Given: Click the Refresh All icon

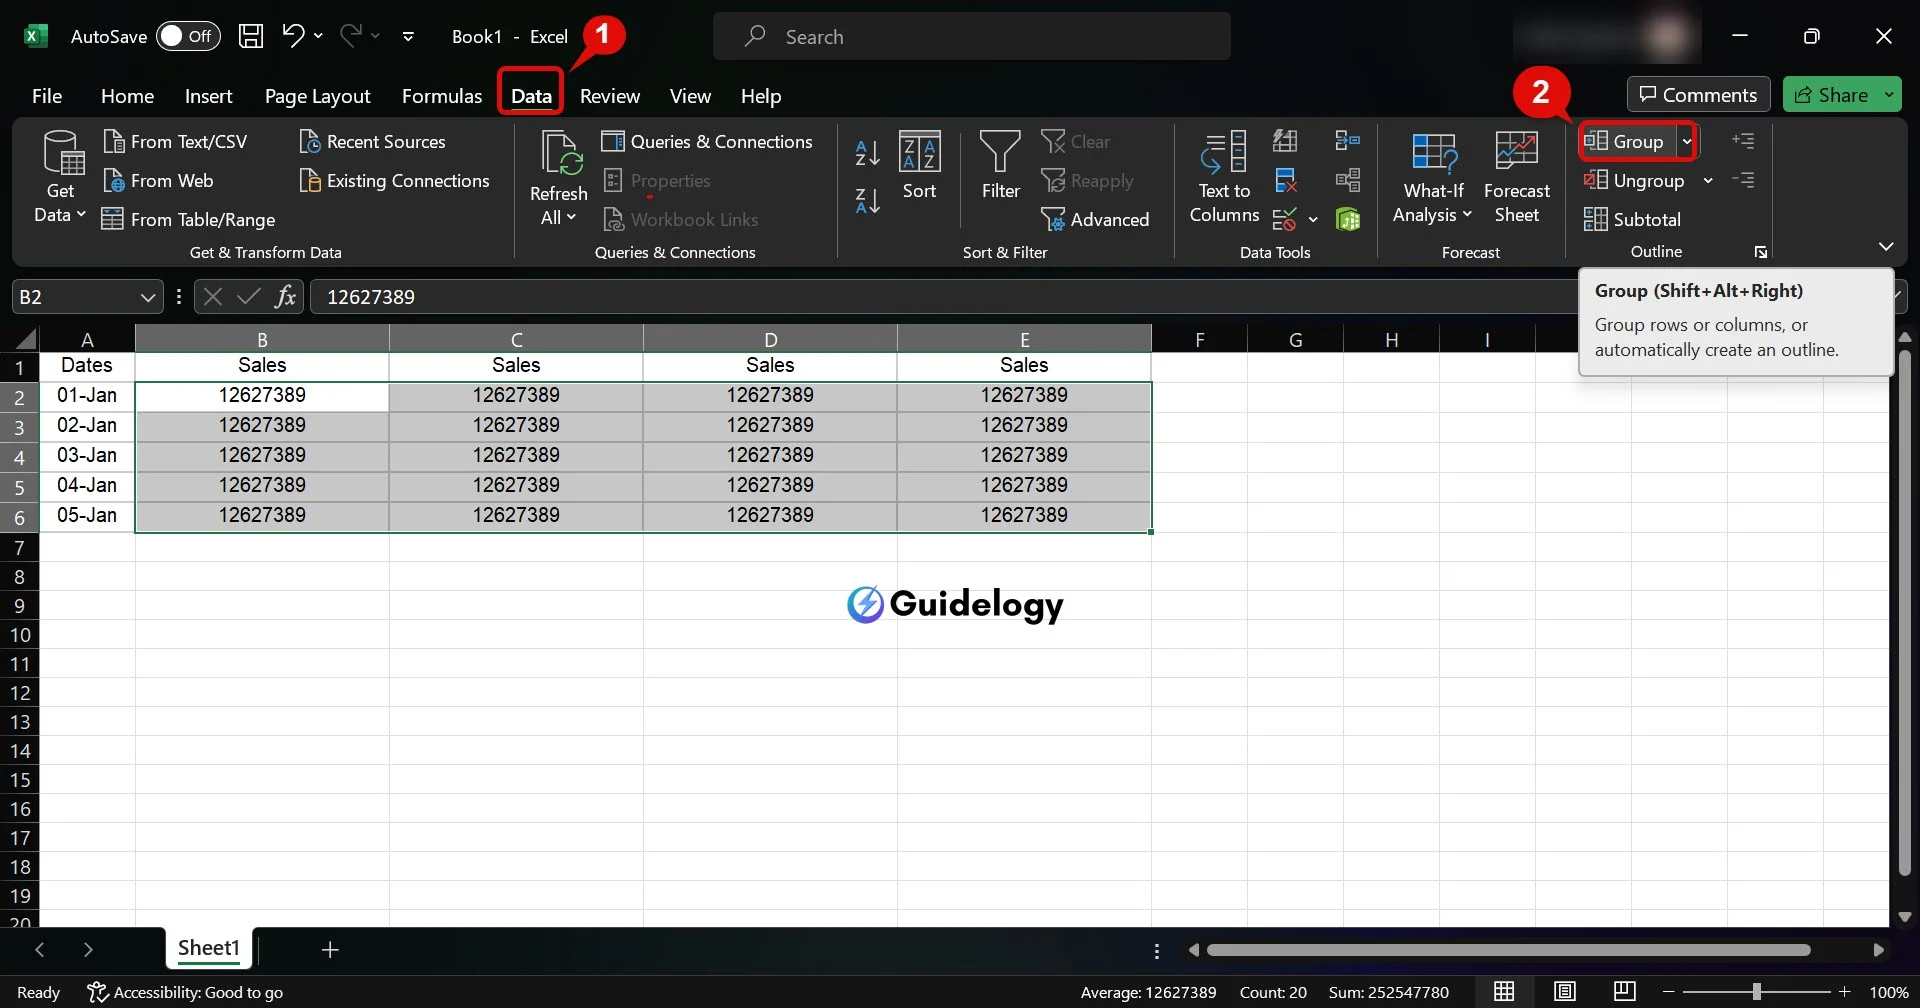Looking at the screenshot, I should pyautogui.click(x=559, y=155).
